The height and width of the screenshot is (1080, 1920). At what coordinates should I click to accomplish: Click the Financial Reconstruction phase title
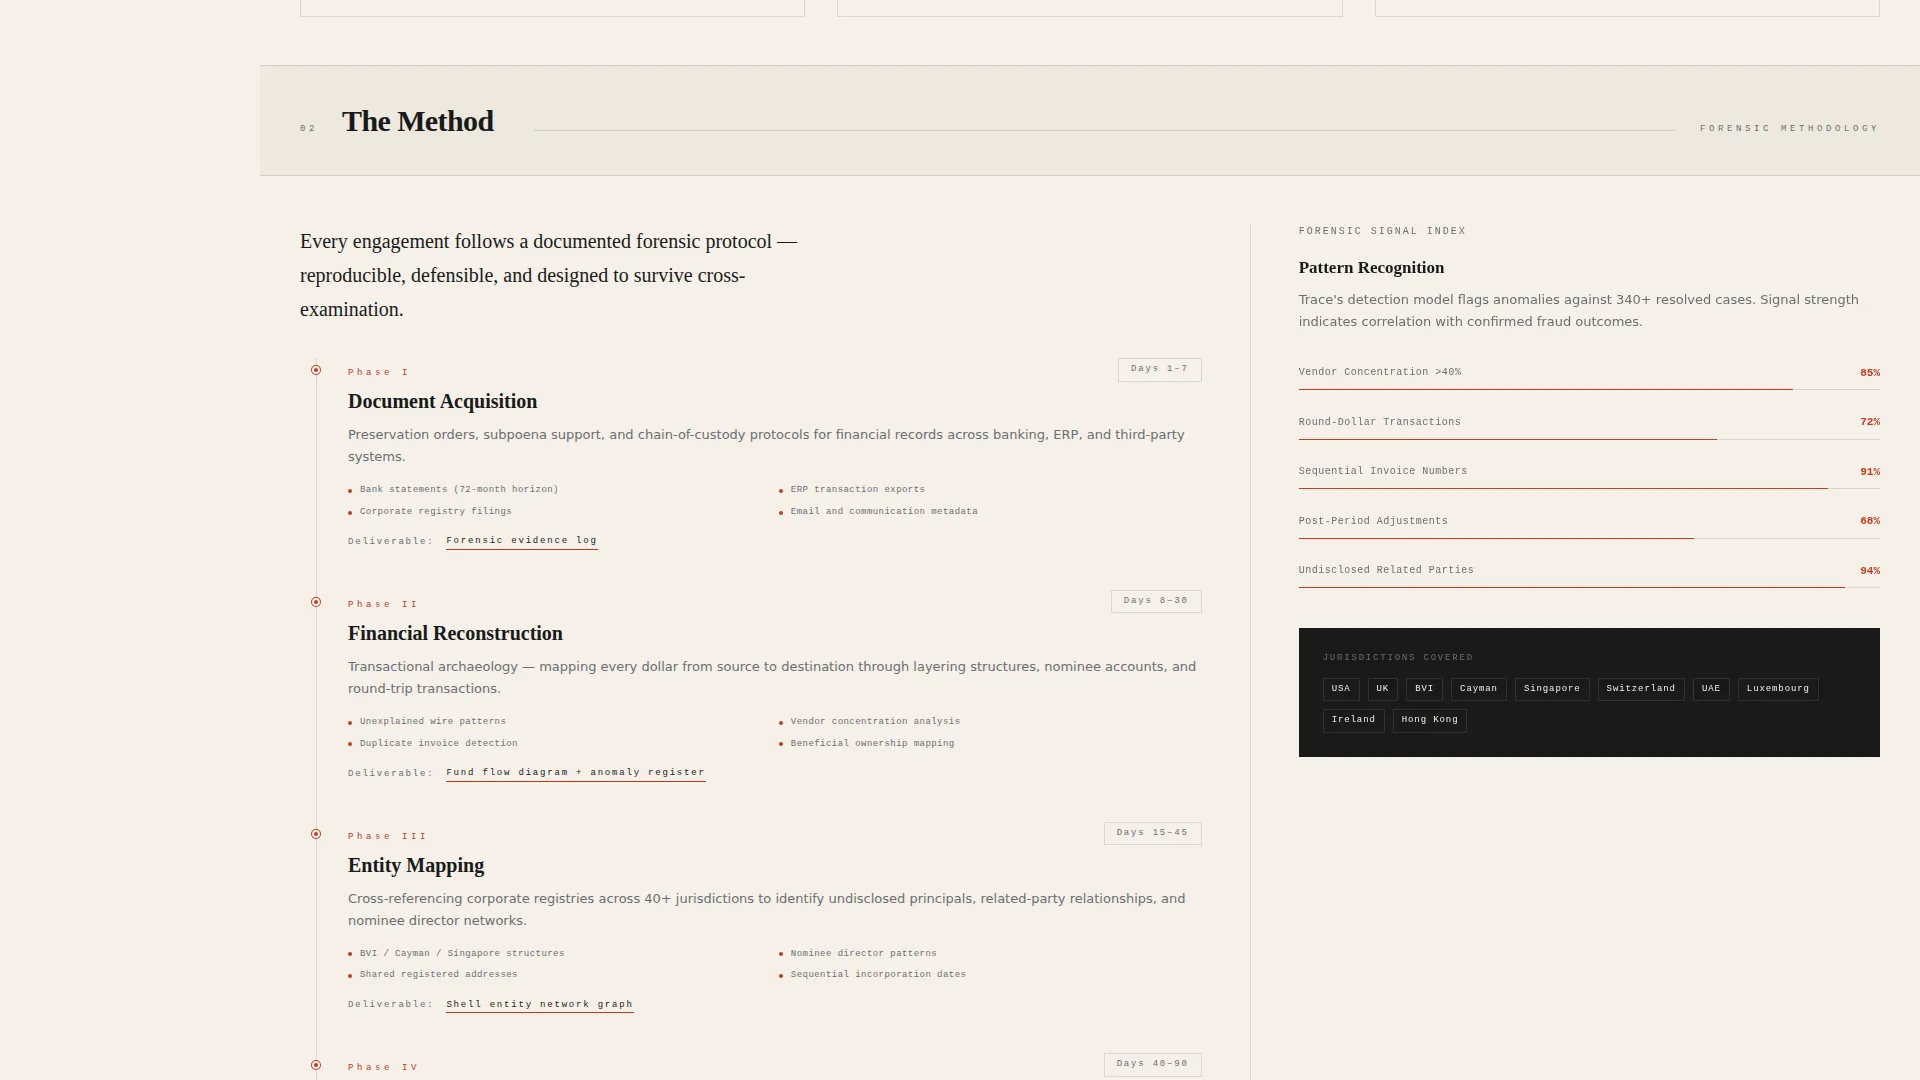(x=455, y=634)
